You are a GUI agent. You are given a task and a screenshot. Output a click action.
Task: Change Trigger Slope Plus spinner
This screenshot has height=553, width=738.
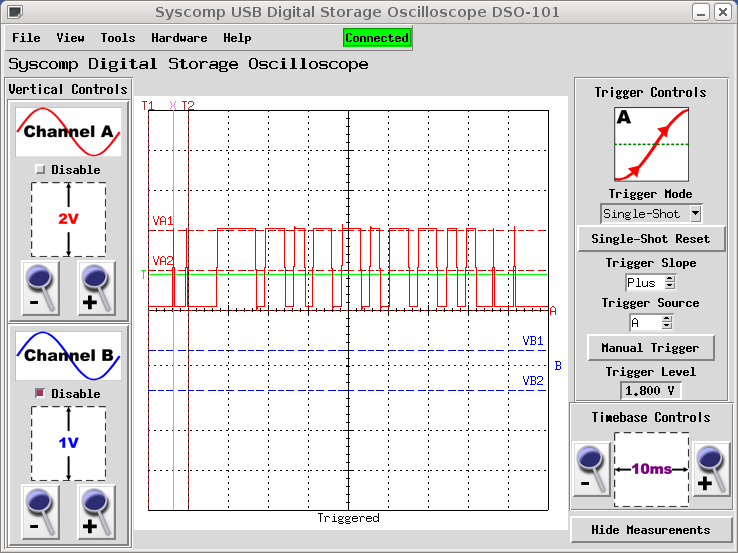(x=669, y=283)
